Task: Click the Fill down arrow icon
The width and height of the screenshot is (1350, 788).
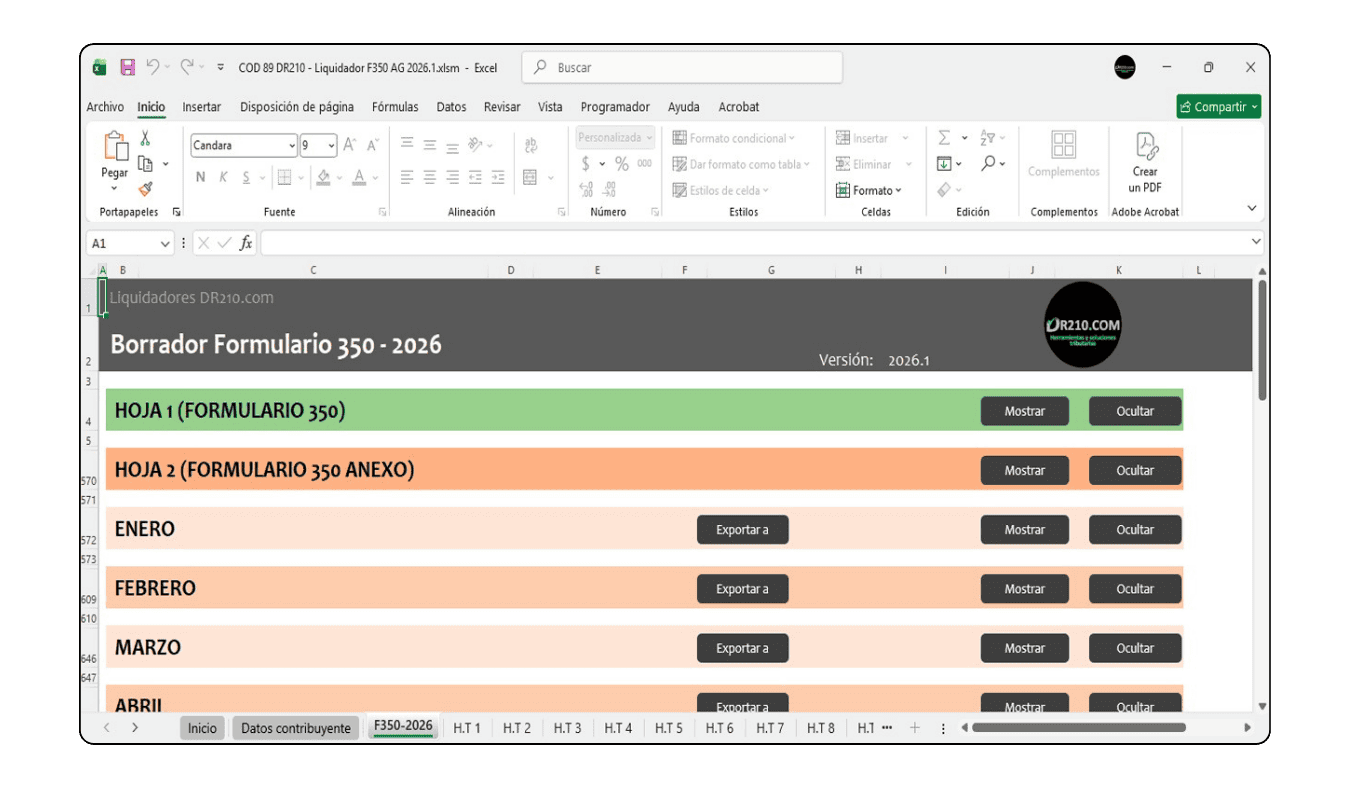Action: 944,164
